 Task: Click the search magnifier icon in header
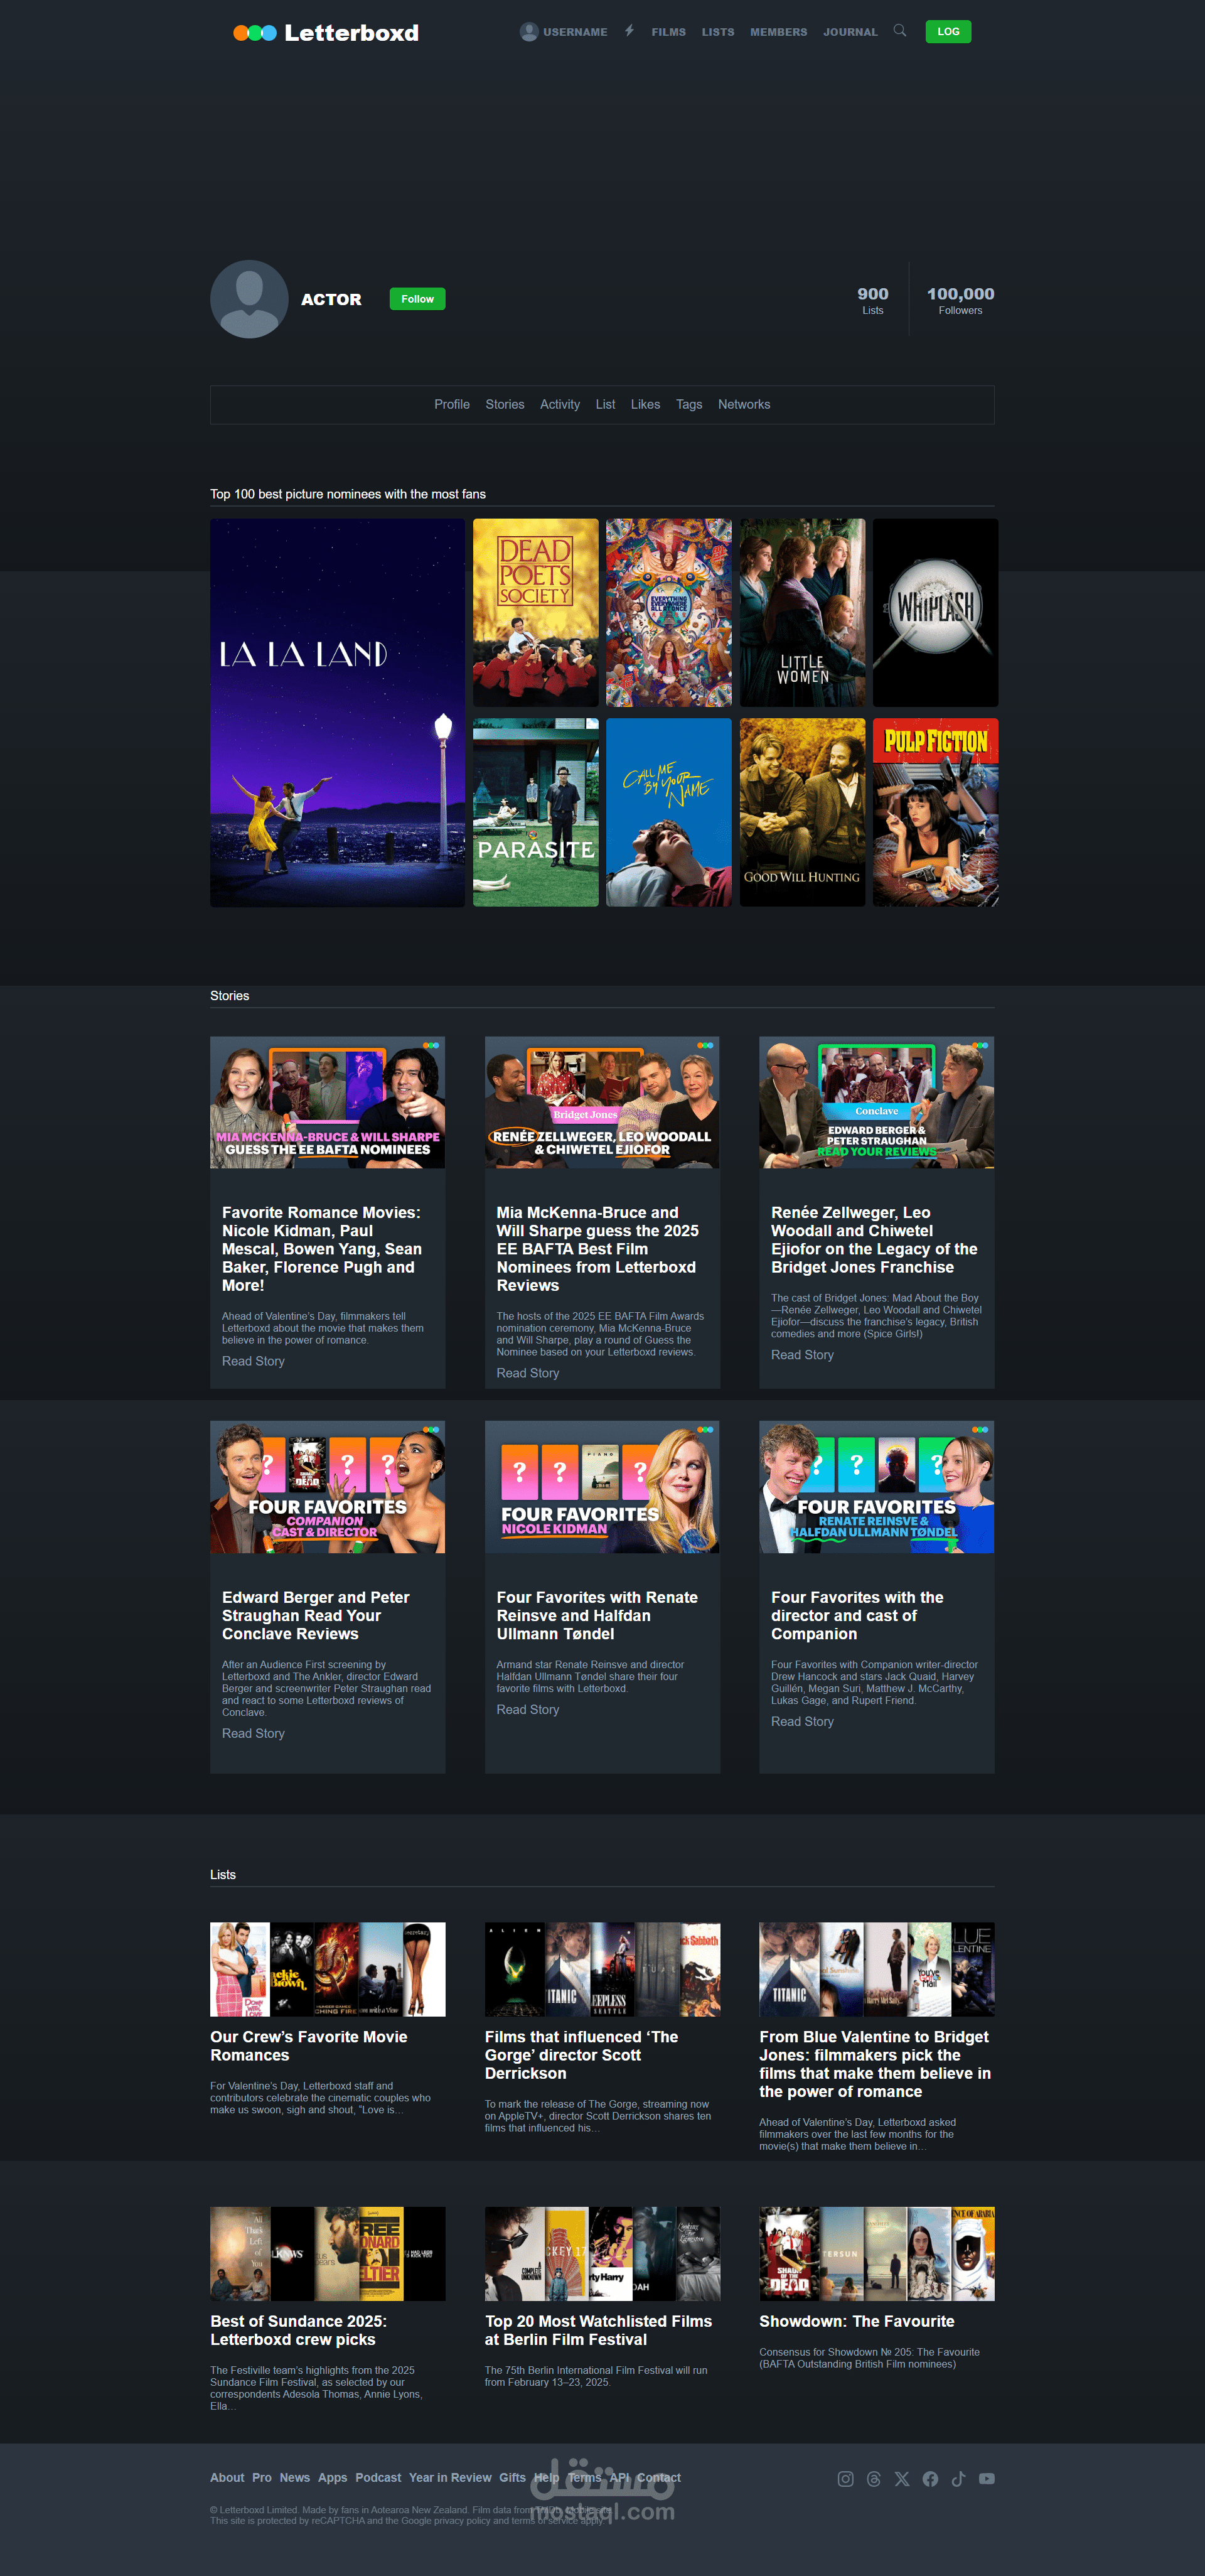point(899,31)
